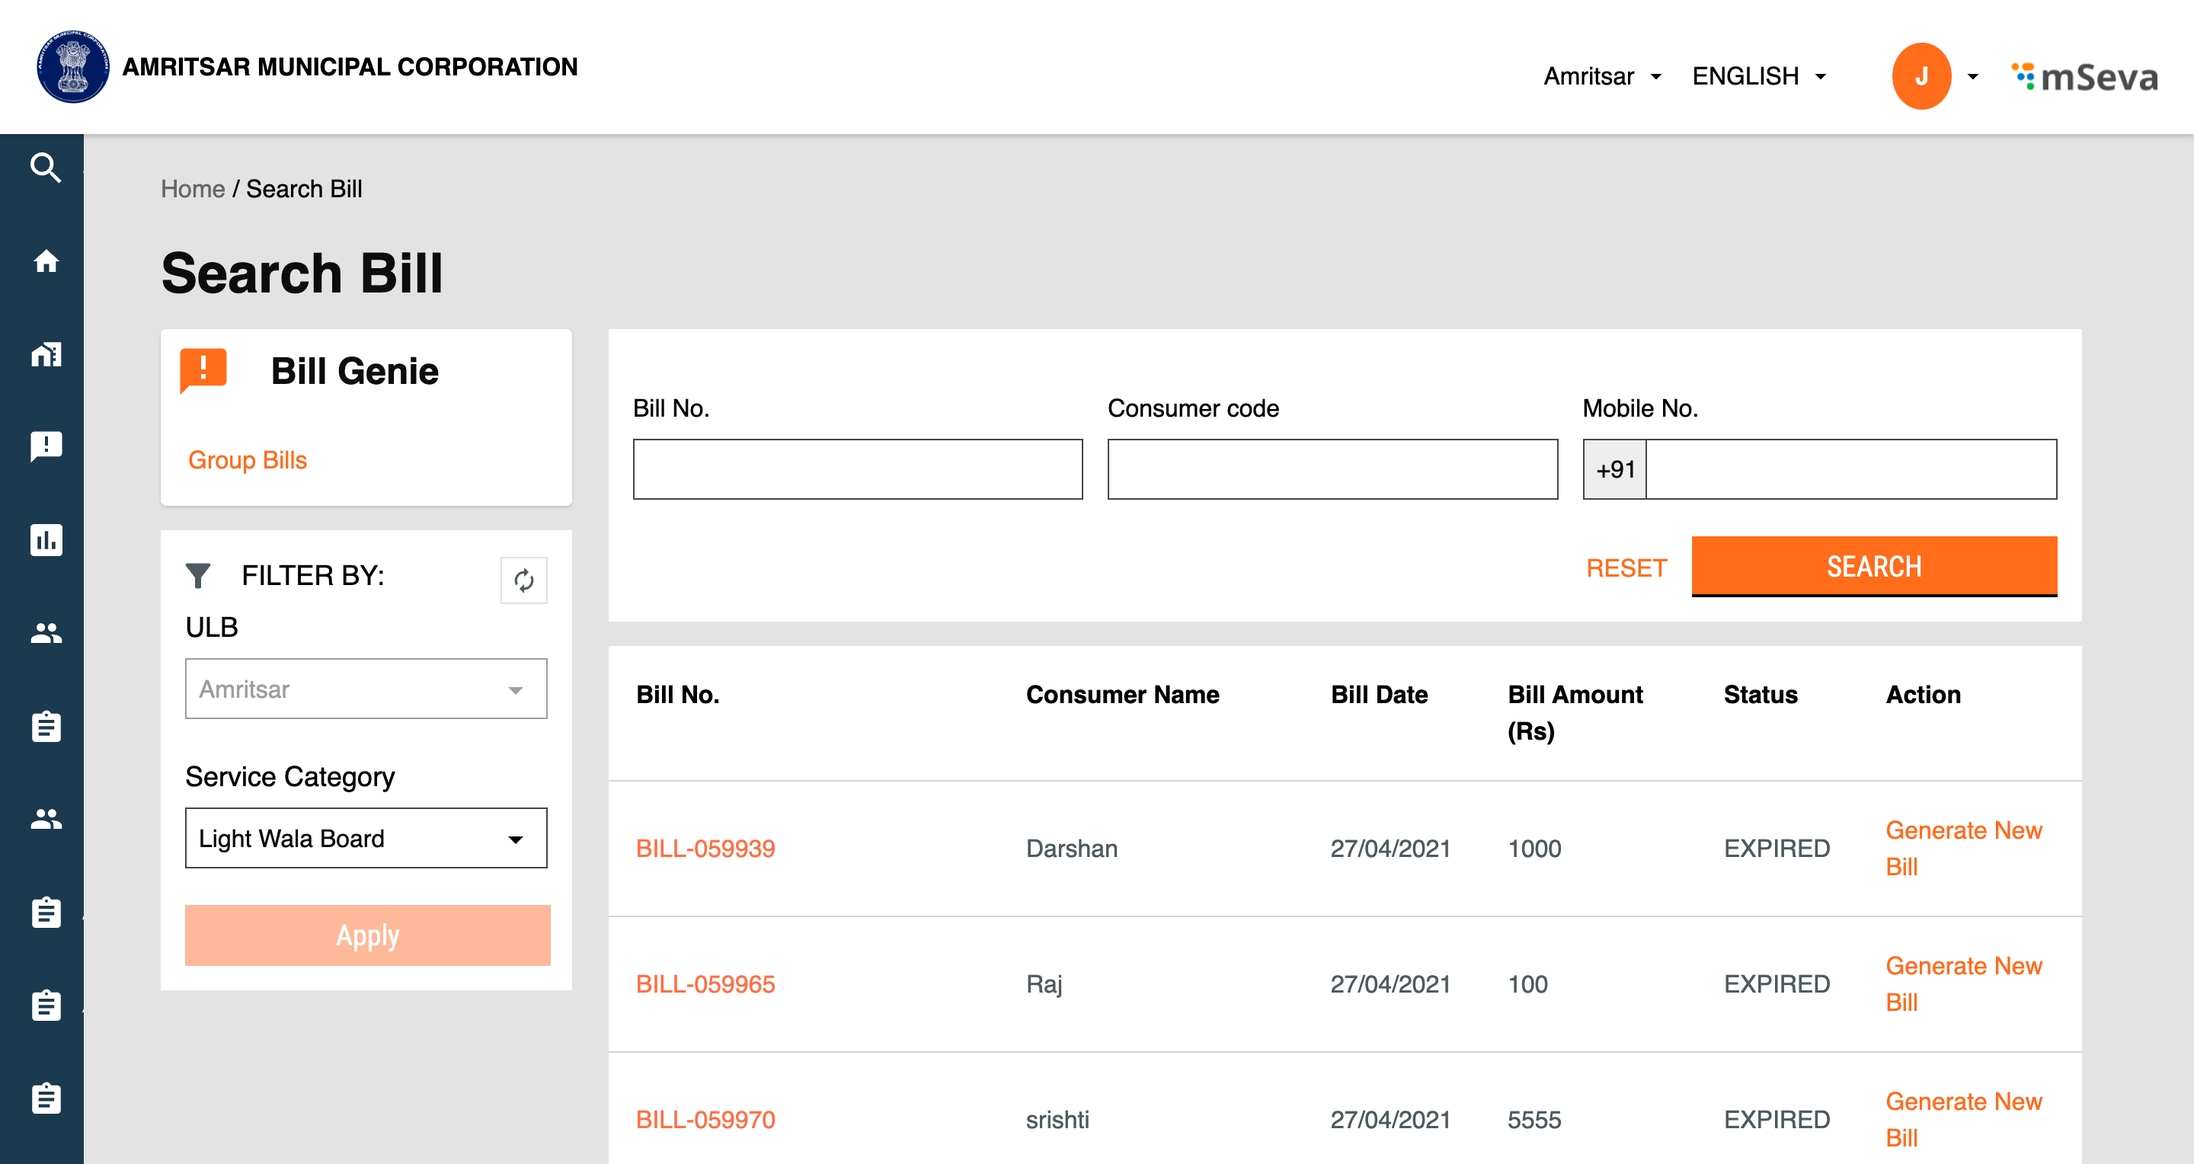Image resolution: width=2194 pixels, height=1164 pixels.
Task: Open the ENGLISH language dropdown
Action: [1759, 76]
